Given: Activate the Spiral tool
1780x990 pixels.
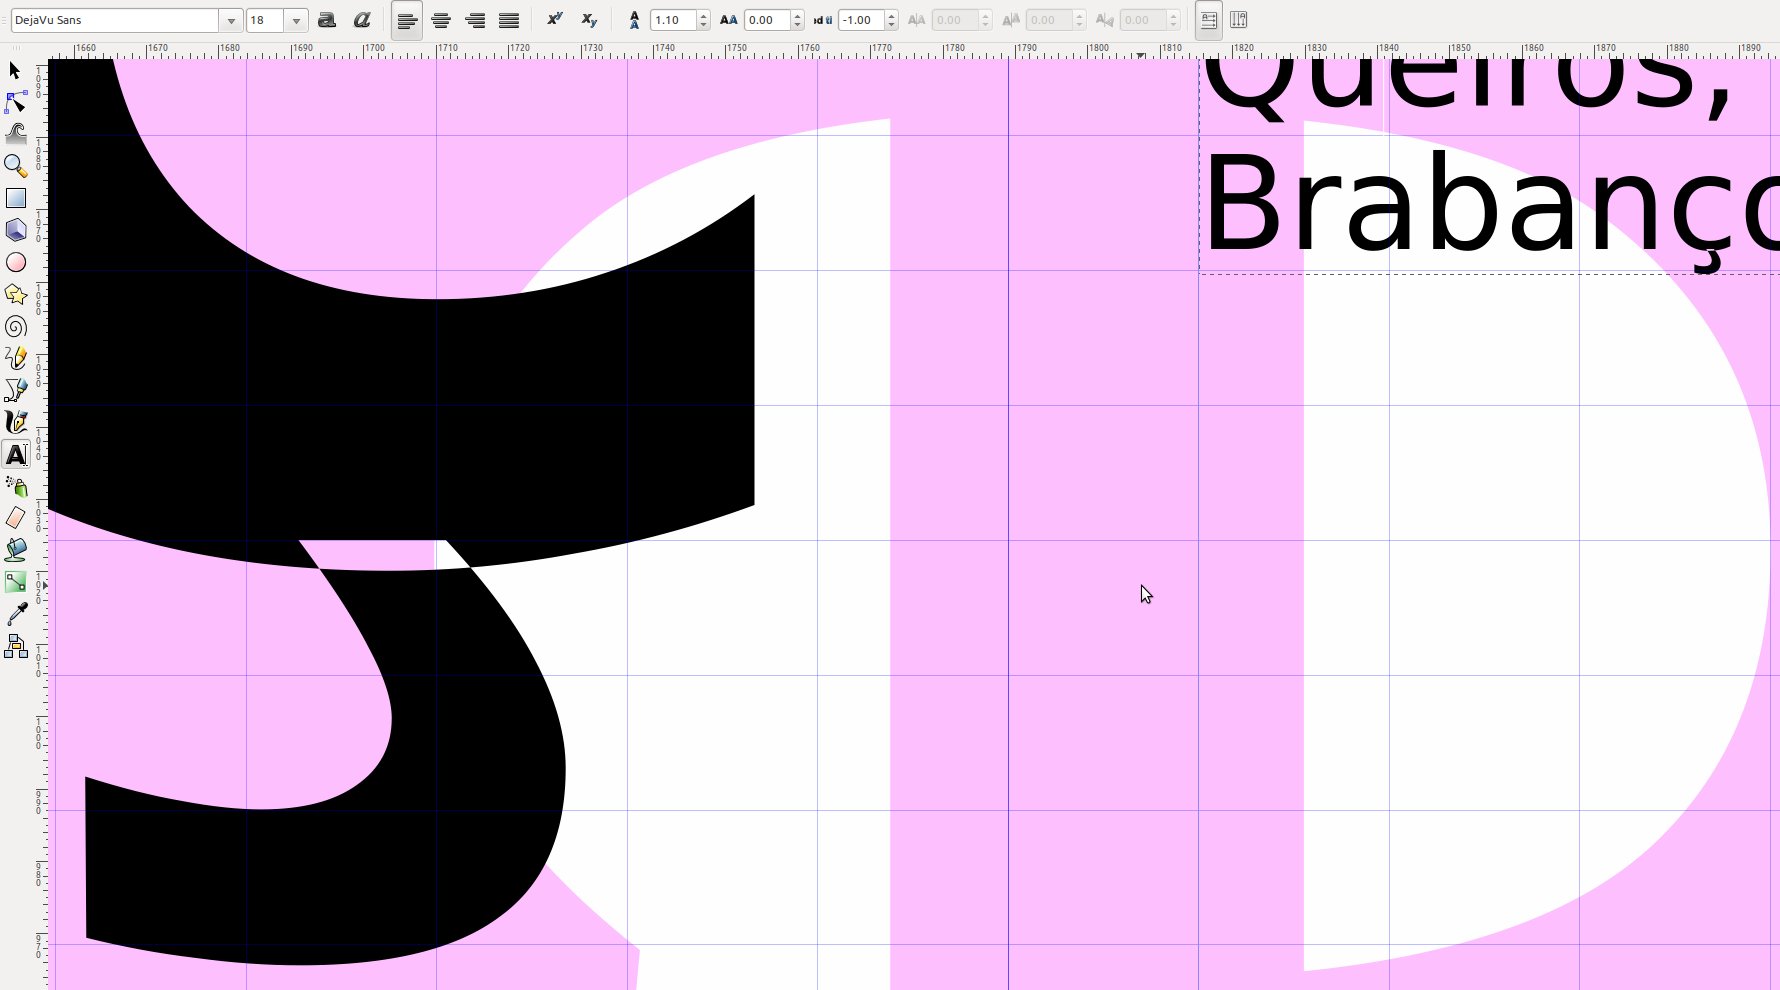Looking at the screenshot, I should [x=16, y=327].
